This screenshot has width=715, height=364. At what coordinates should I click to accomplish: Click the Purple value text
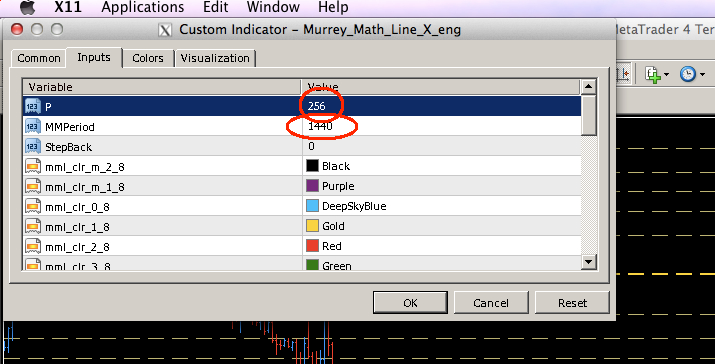(338, 186)
